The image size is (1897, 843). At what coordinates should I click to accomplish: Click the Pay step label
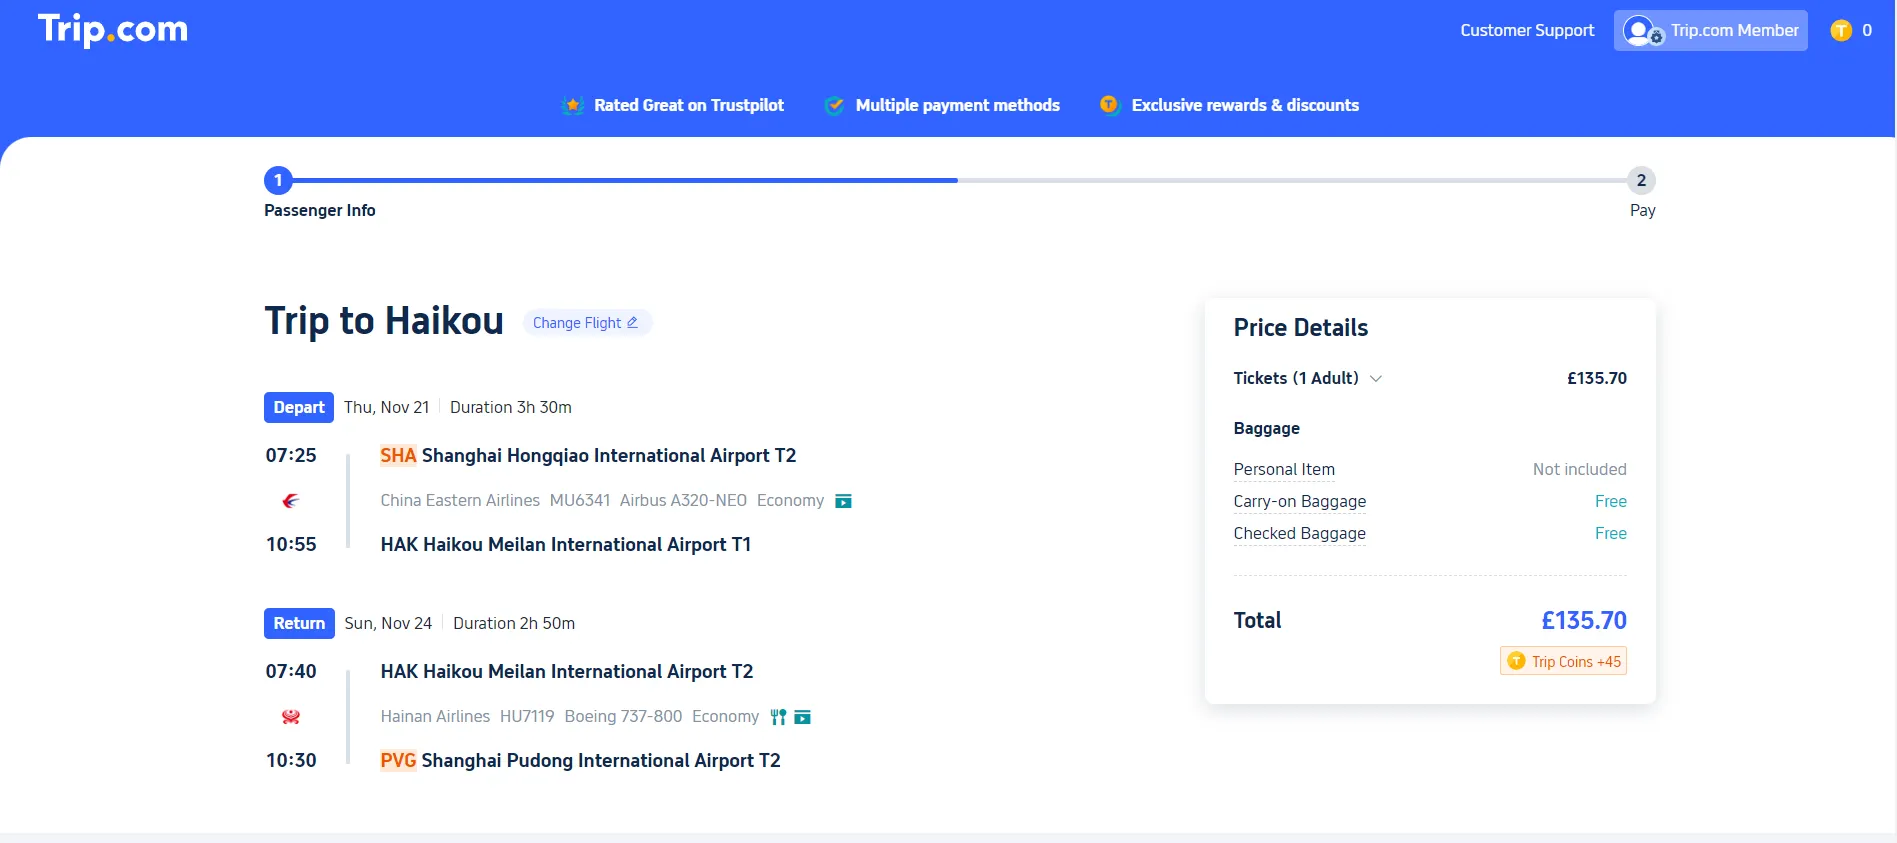1643,210
